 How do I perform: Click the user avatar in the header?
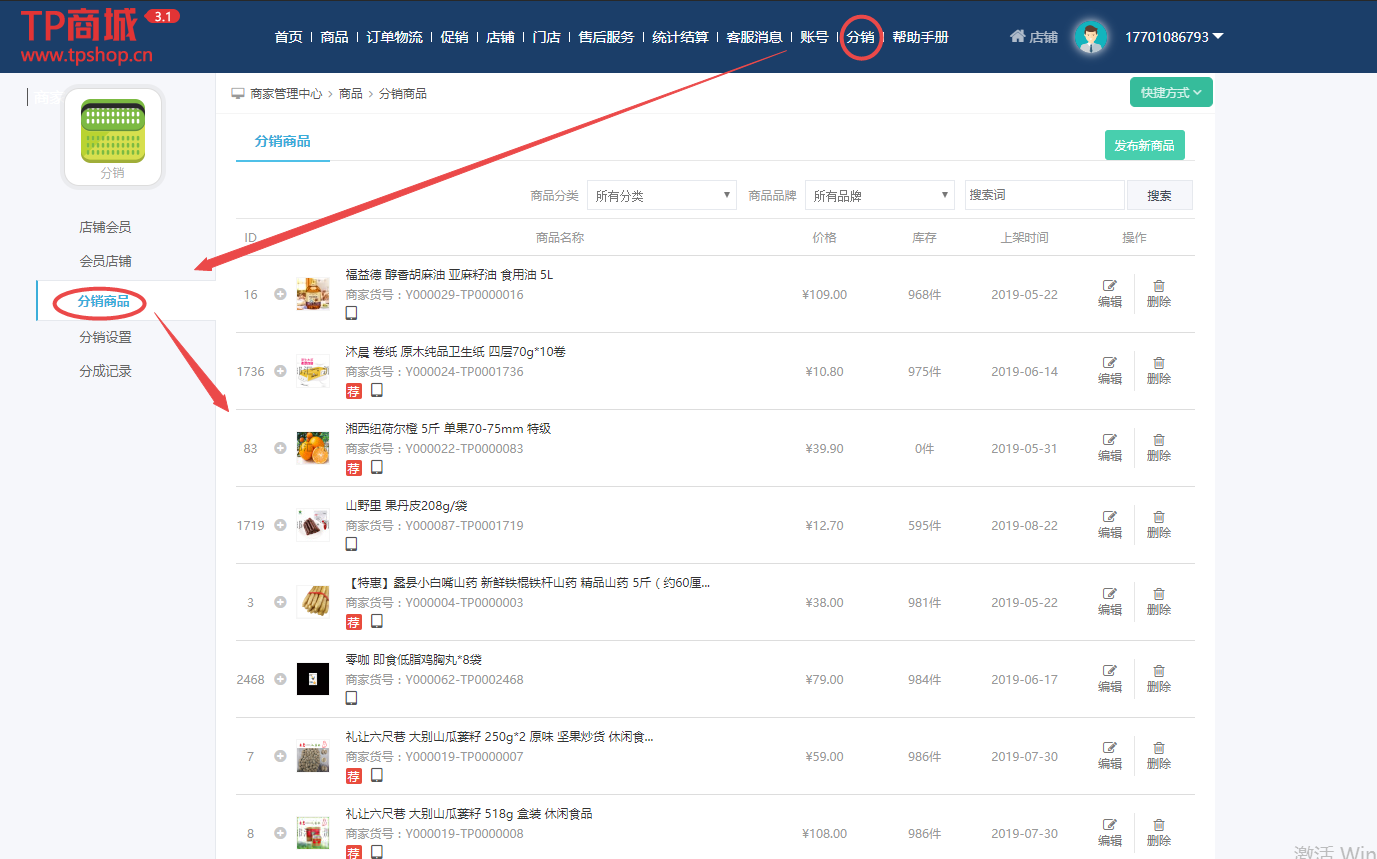(x=1090, y=35)
